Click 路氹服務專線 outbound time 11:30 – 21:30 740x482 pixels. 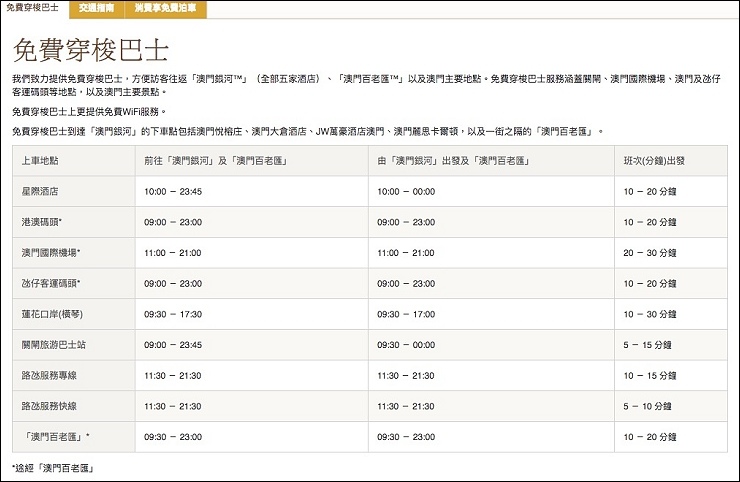coord(173,376)
